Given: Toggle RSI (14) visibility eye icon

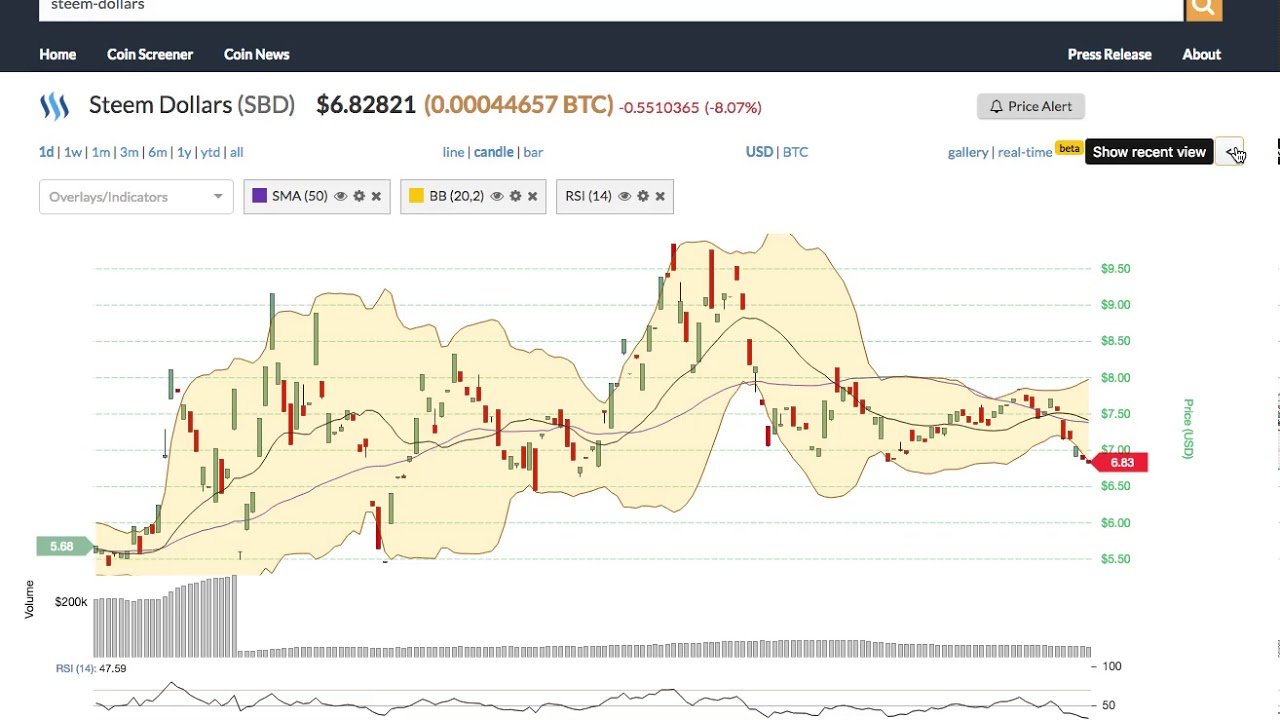Looking at the screenshot, I should pyautogui.click(x=624, y=196).
